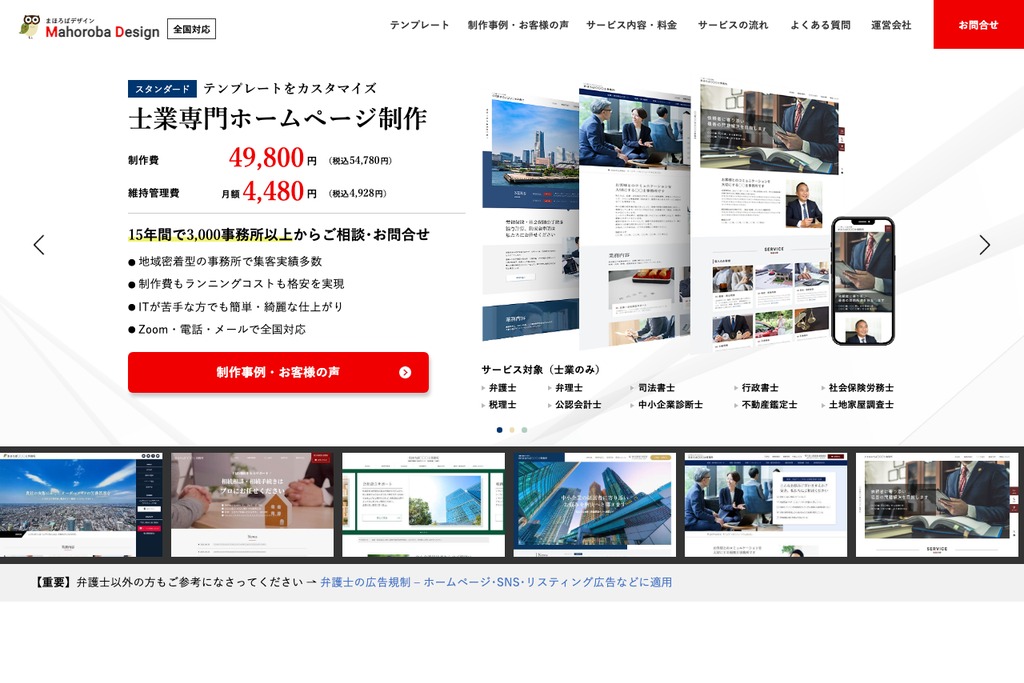Open the 運営会社 navigation item
Image resolution: width=1024 pixels, height=683 pixels.
click(889, 26)
